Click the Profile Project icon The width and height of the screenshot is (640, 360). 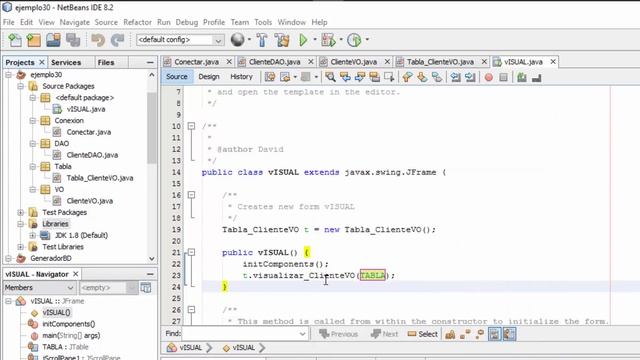(354, 40)
